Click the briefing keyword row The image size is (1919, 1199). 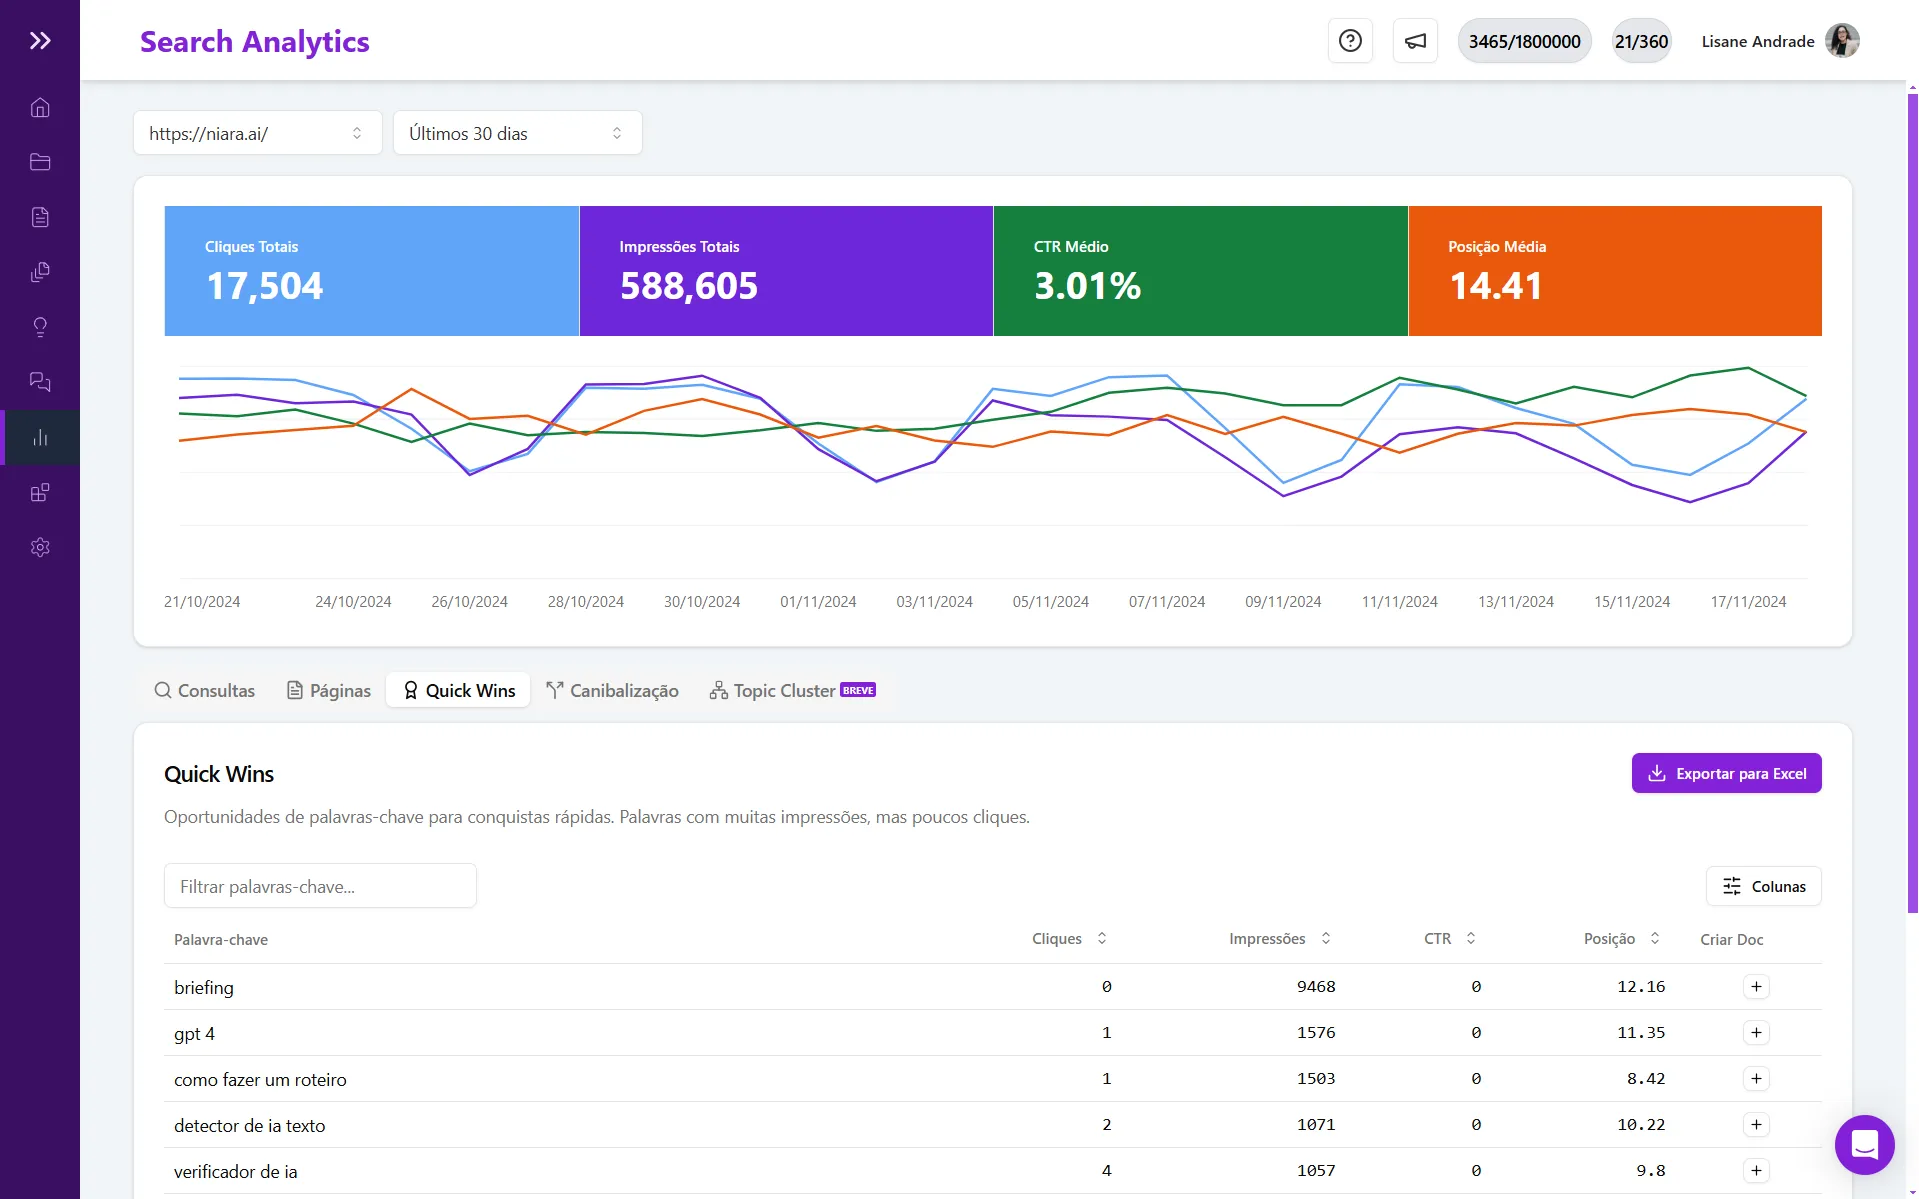pos(992,987)
